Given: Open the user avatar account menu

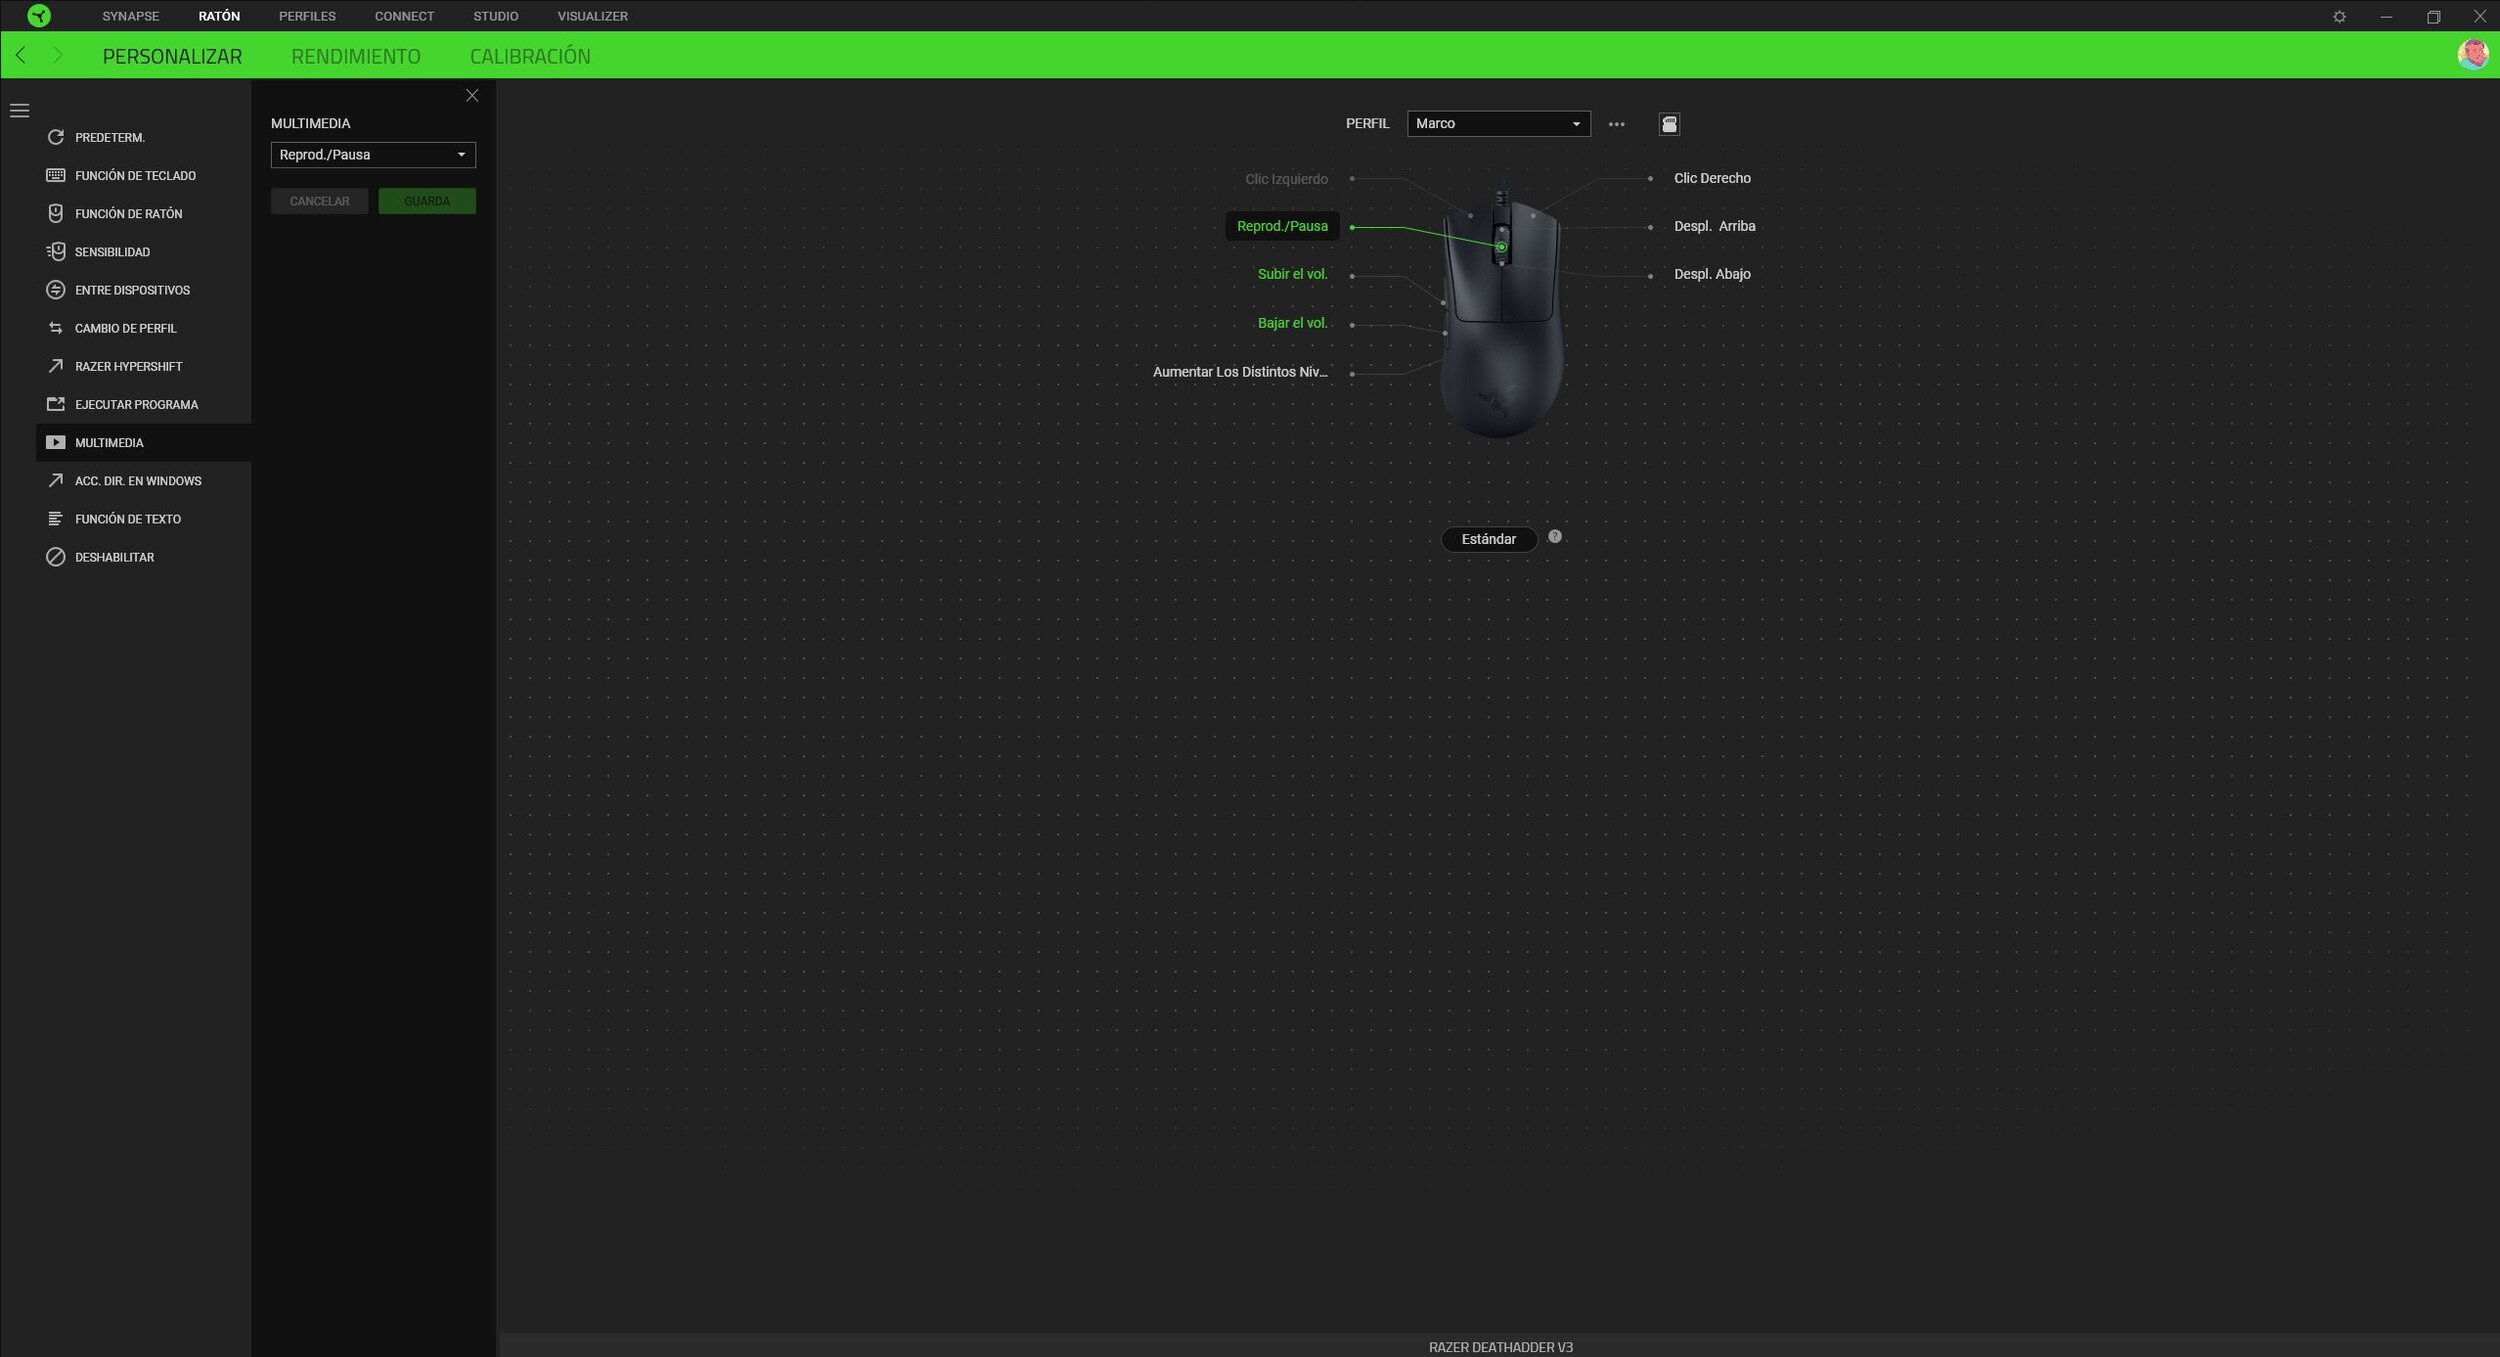Looking at the screenshot, I should pos(2472,55).
